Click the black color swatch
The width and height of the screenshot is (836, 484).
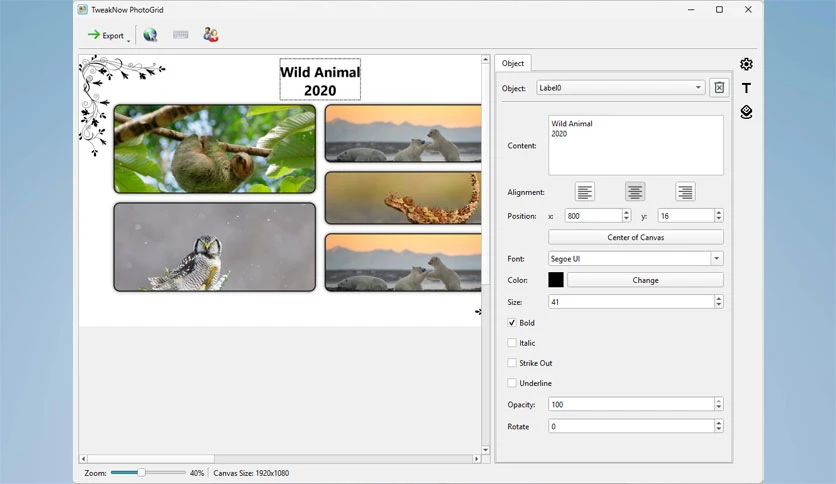pos(556,280)
